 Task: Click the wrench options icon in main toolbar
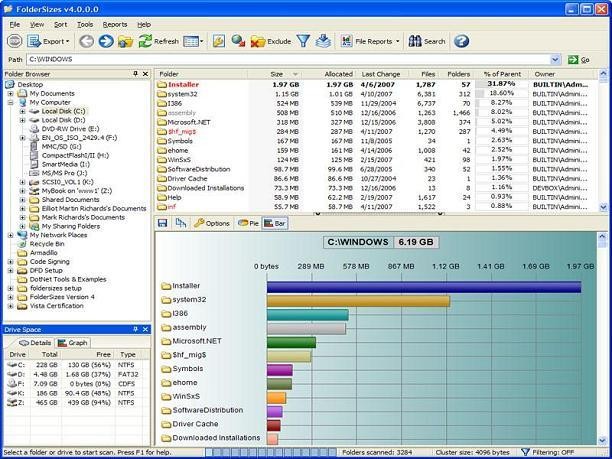pos(219,41)
